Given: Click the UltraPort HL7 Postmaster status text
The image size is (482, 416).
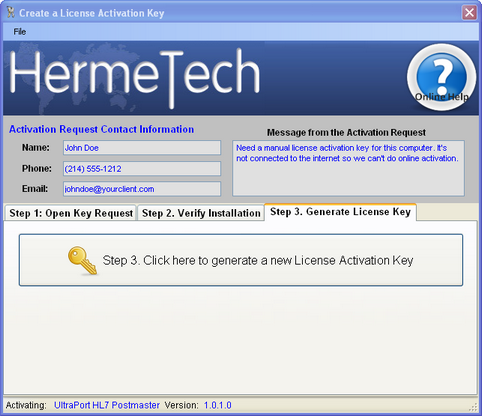Looking at the screenshot, I should [107, 405].
